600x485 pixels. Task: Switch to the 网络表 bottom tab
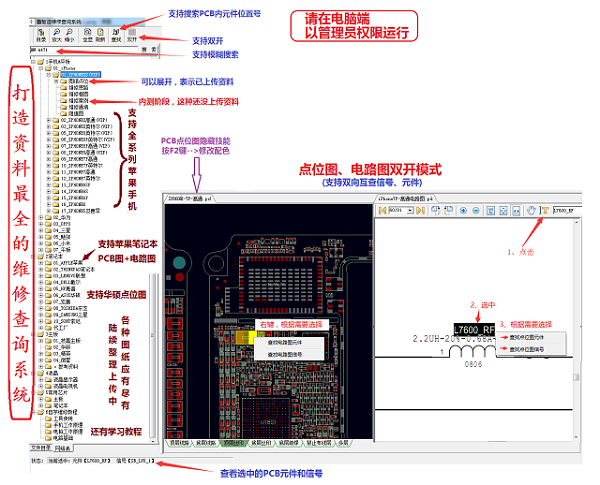pos(62,448)
